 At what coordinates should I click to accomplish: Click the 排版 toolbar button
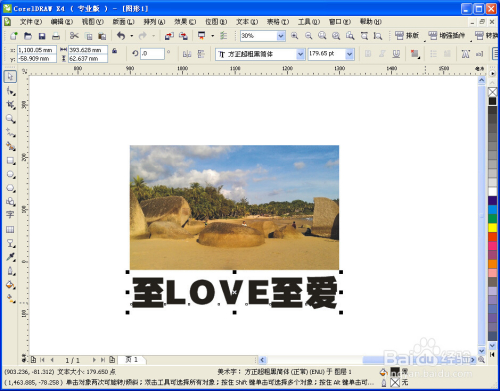pos(407,35)
